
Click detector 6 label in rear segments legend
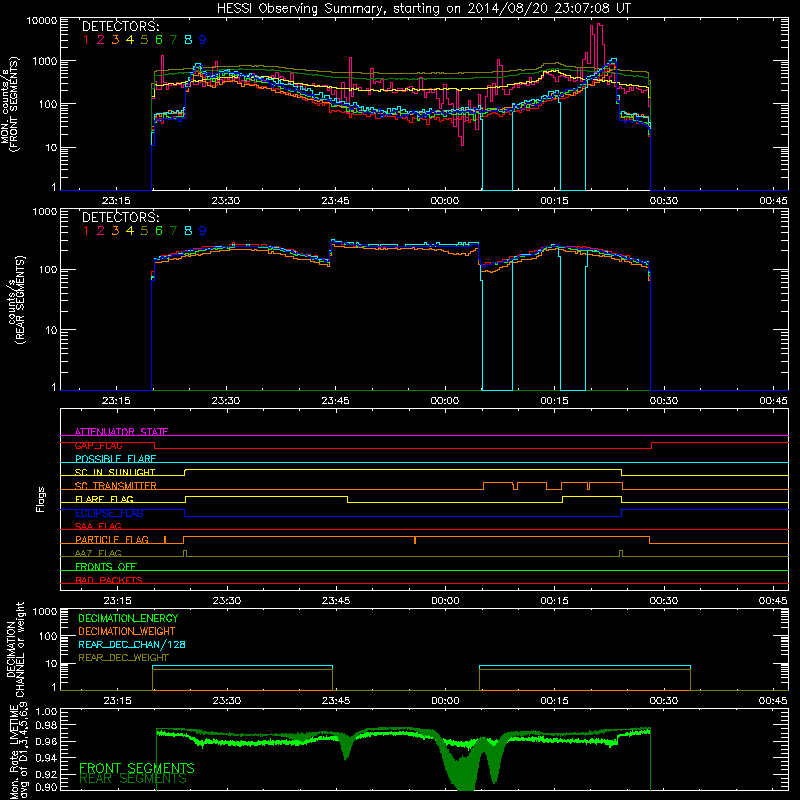coord(159,231)
